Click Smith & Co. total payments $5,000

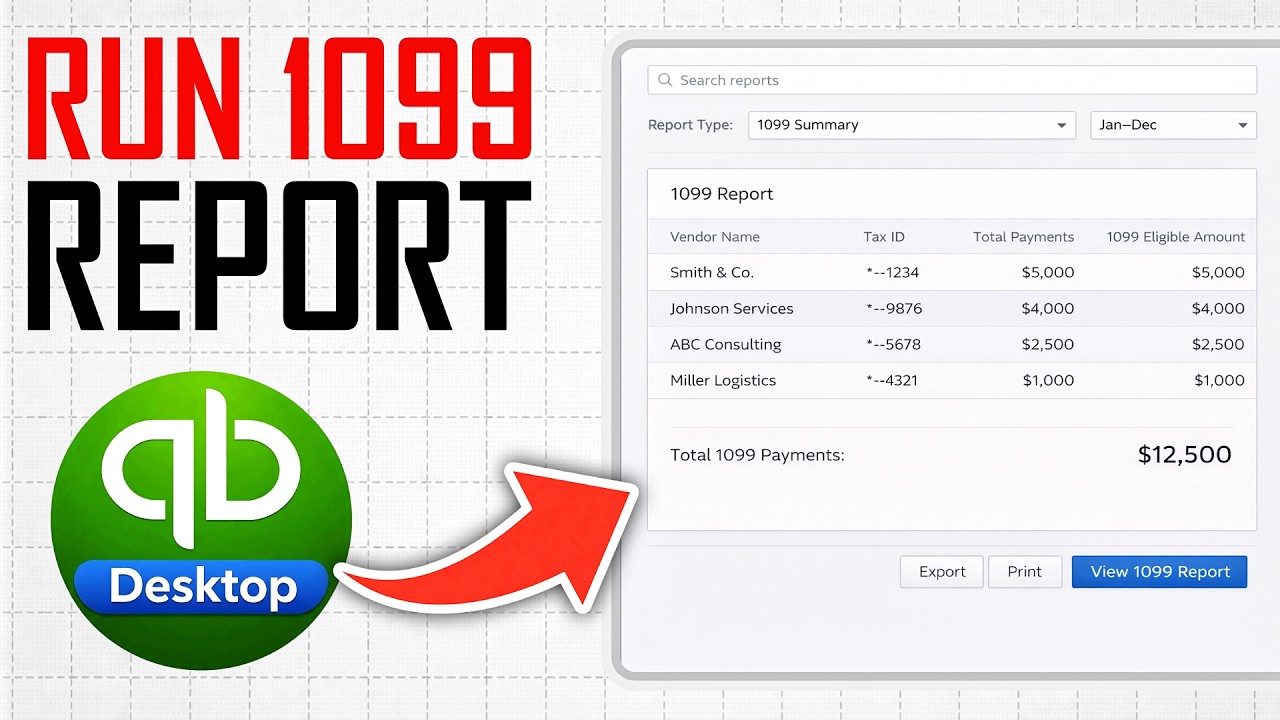[x=1048, y=272]
